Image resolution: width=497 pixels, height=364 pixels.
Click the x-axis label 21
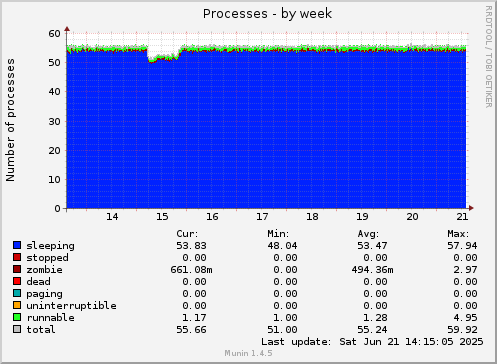[x=462, y=217]
